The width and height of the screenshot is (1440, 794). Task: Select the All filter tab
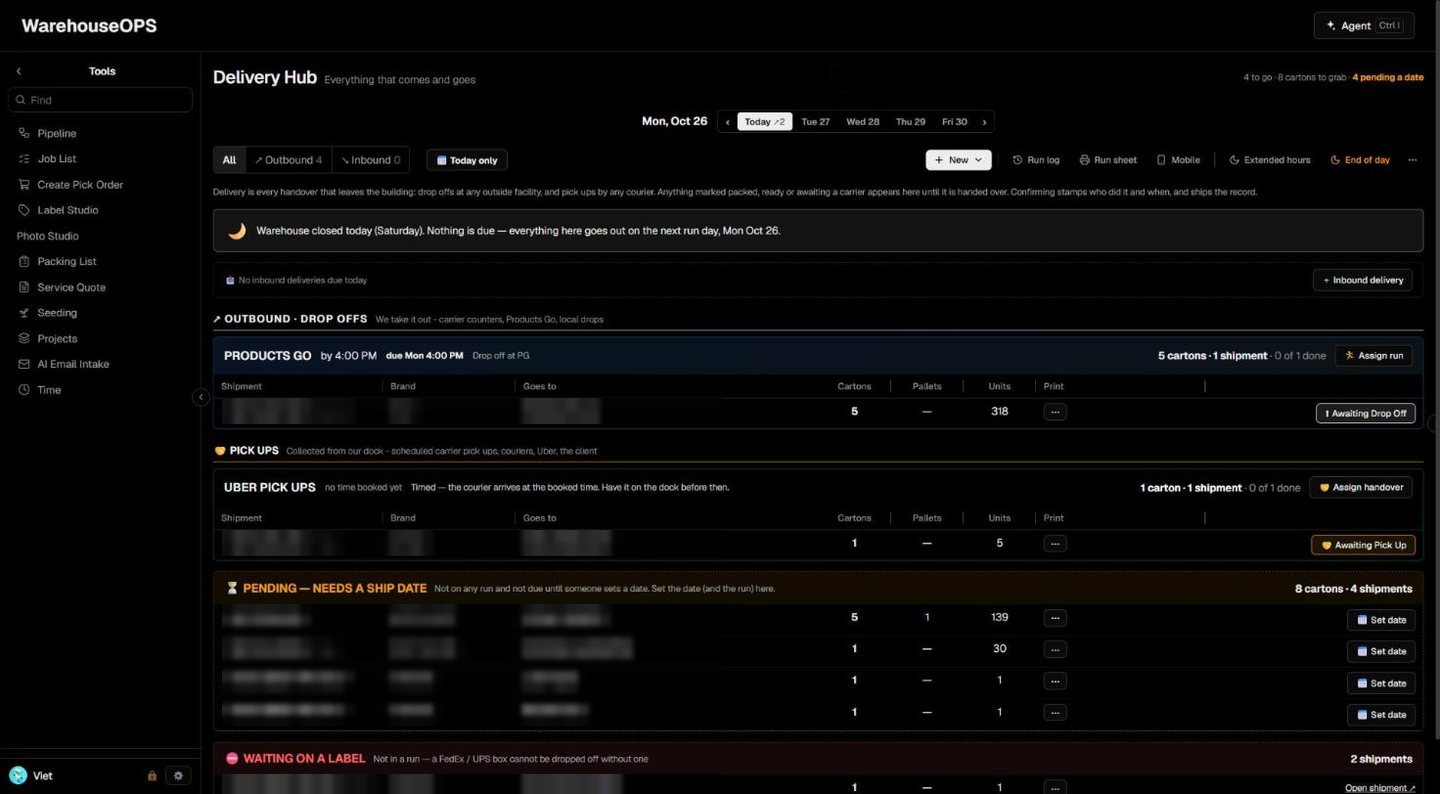point(229,160)
